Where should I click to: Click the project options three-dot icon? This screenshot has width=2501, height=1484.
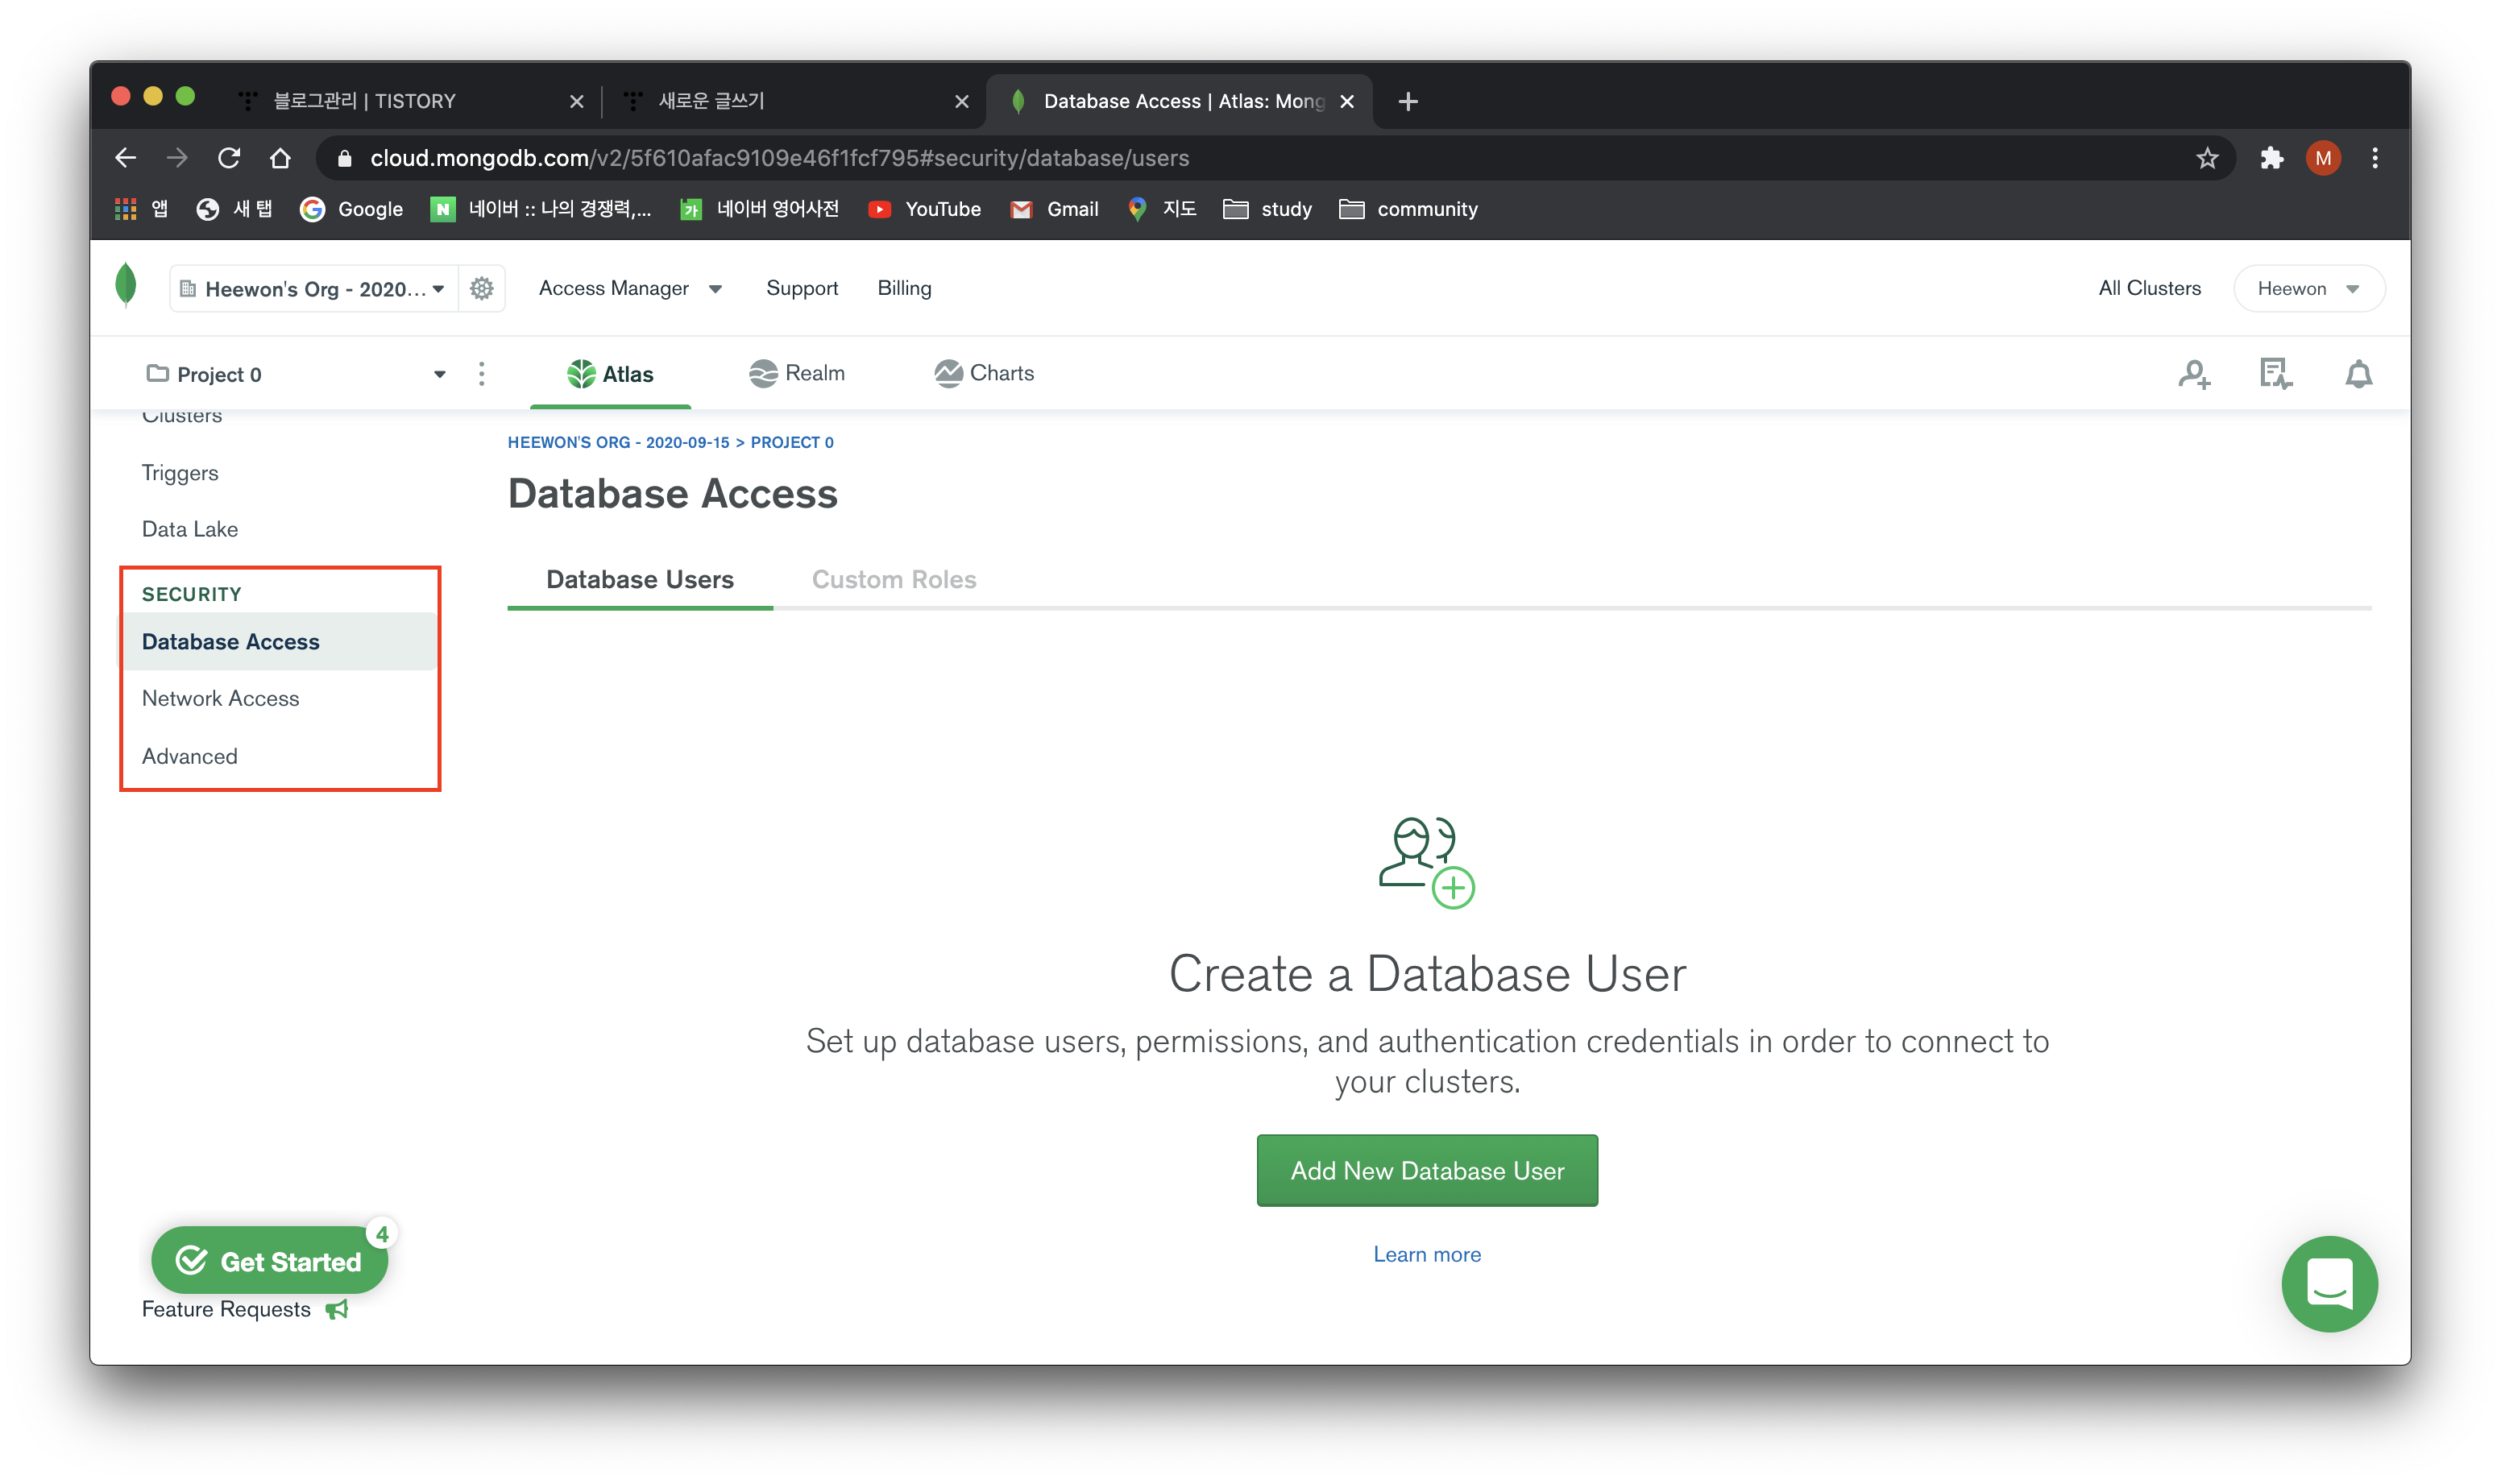[481, 374]
